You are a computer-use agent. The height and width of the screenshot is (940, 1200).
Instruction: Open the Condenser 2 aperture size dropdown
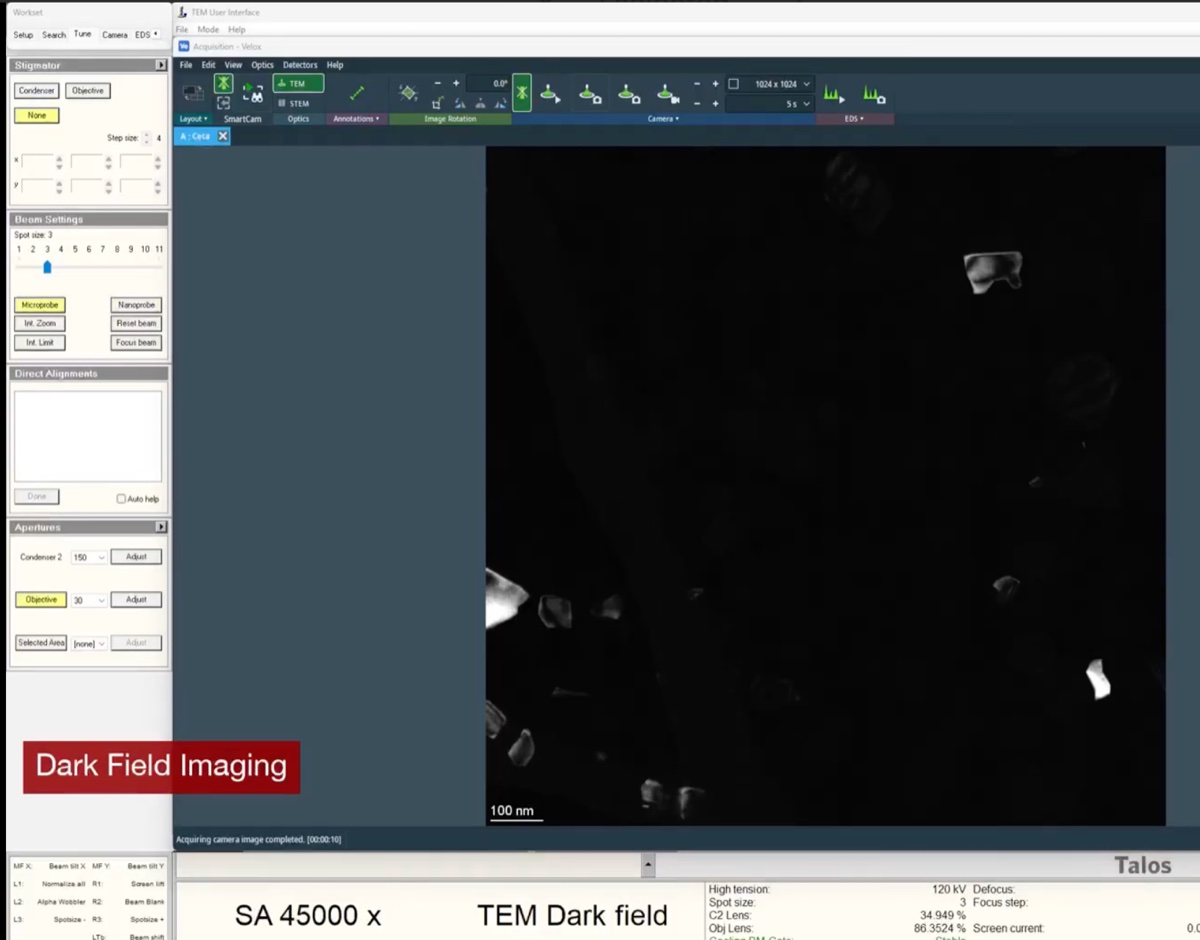[88, 557]
